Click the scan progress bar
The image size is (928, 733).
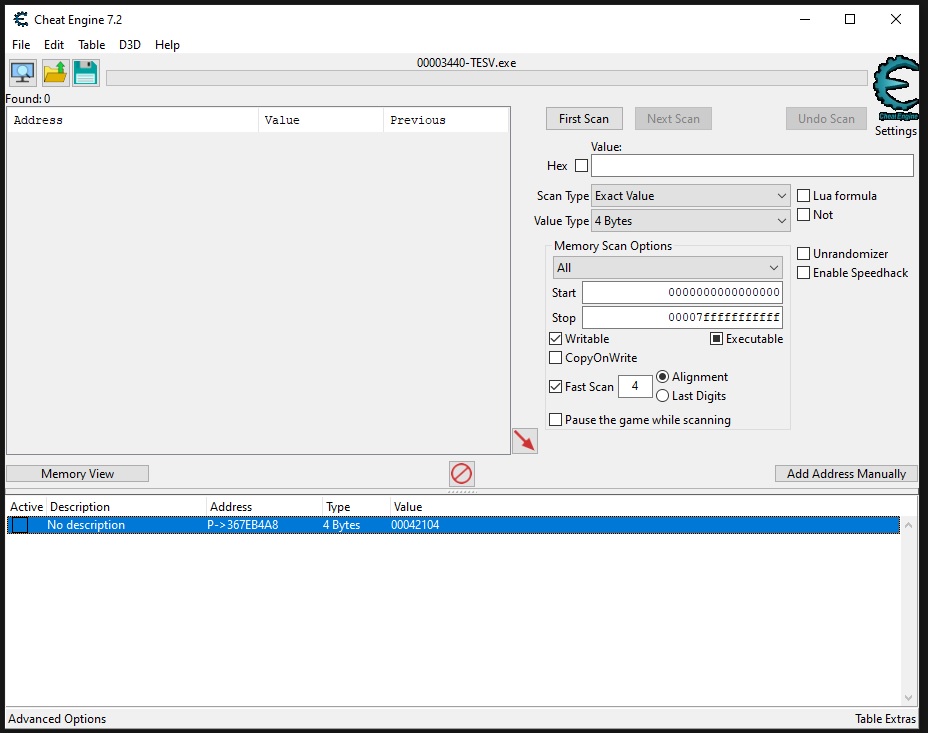pyautogui.click(x=487, y=78)
